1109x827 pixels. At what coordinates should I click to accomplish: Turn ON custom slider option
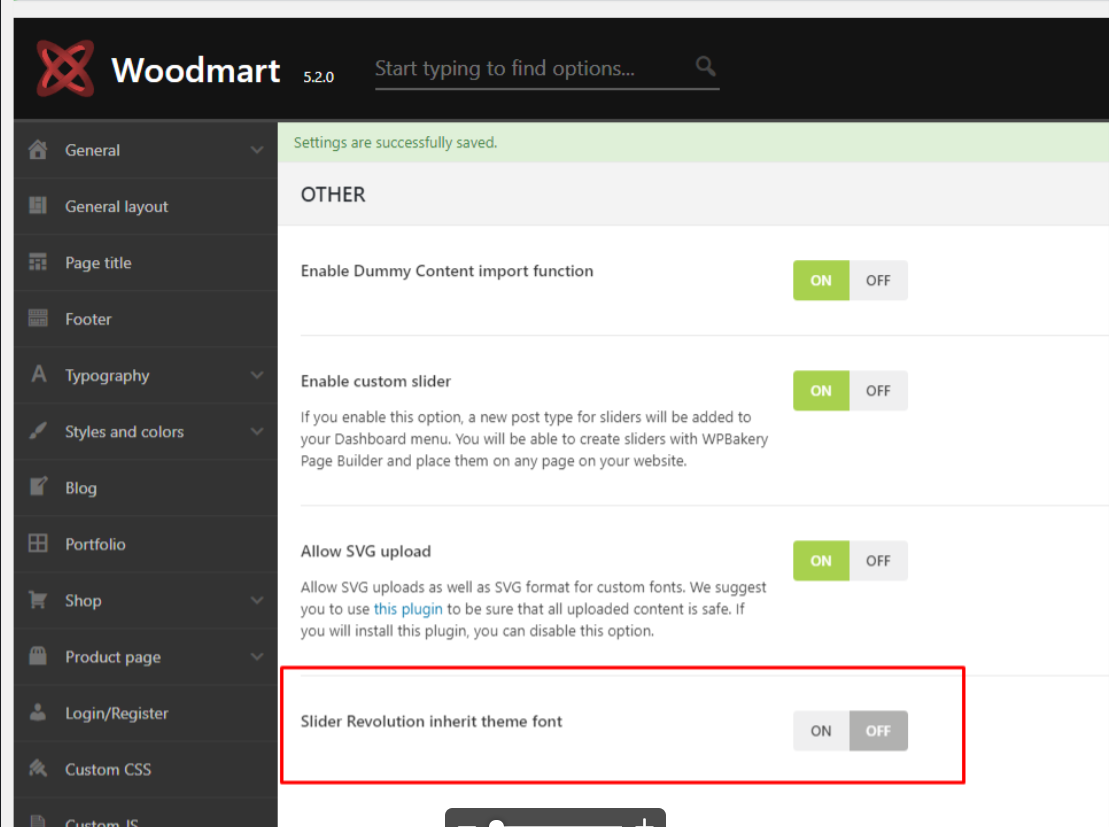pos(821,391)
